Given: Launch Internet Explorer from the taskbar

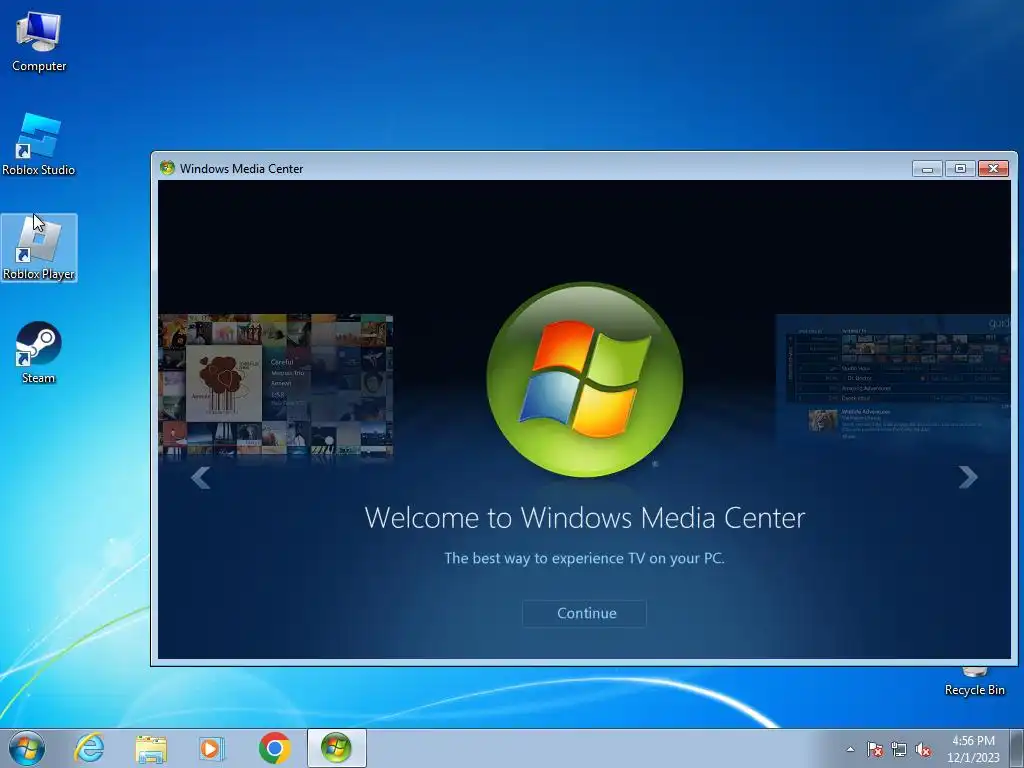Looking at the screenshot, I should coord(89,748).
